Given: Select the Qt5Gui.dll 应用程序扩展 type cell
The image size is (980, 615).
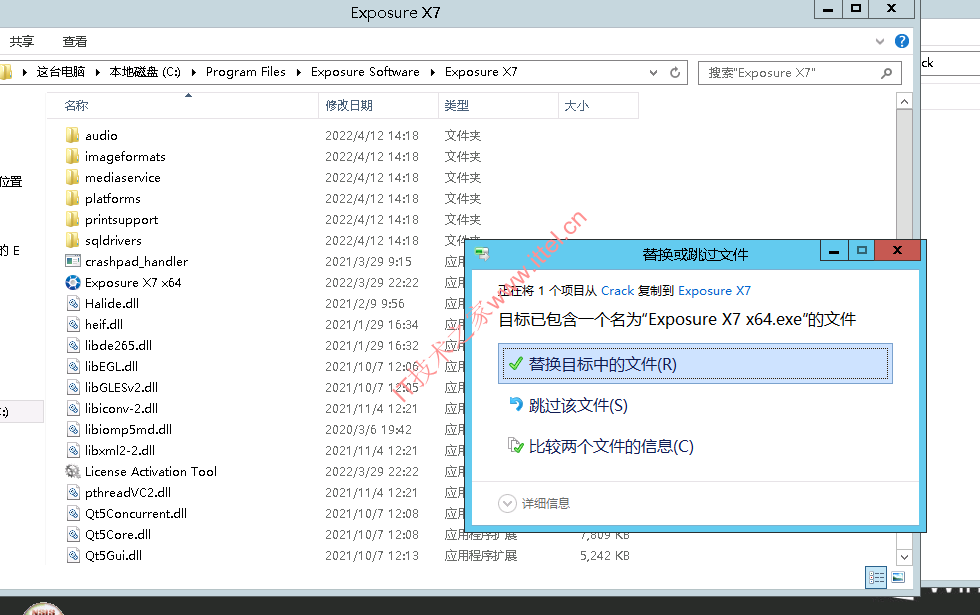Looking at the screenshot, I should click(x=481, y=556).
